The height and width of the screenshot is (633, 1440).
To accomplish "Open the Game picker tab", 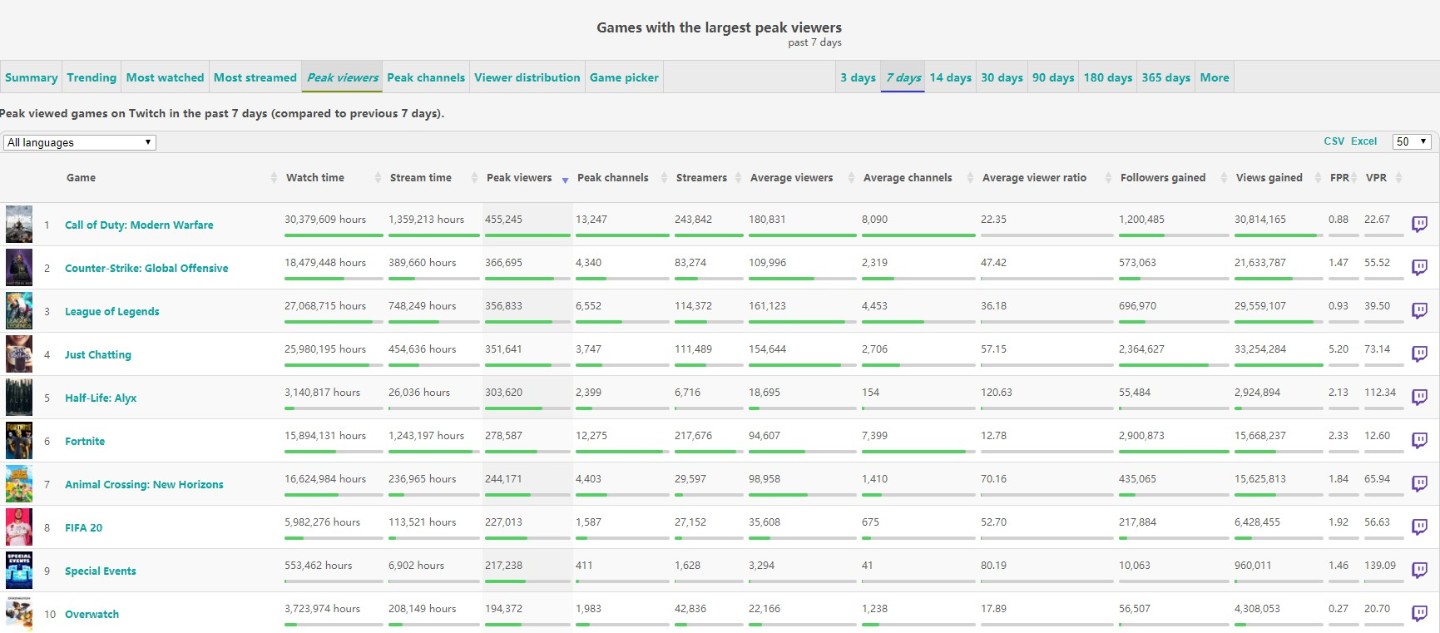I will pos(623,77).
